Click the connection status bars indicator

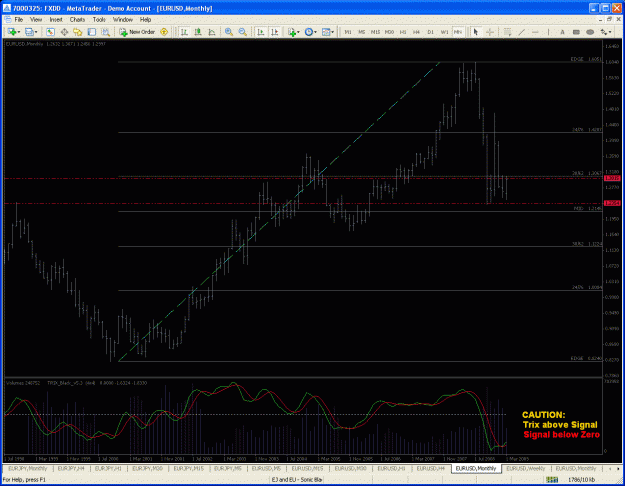point(552,480)
